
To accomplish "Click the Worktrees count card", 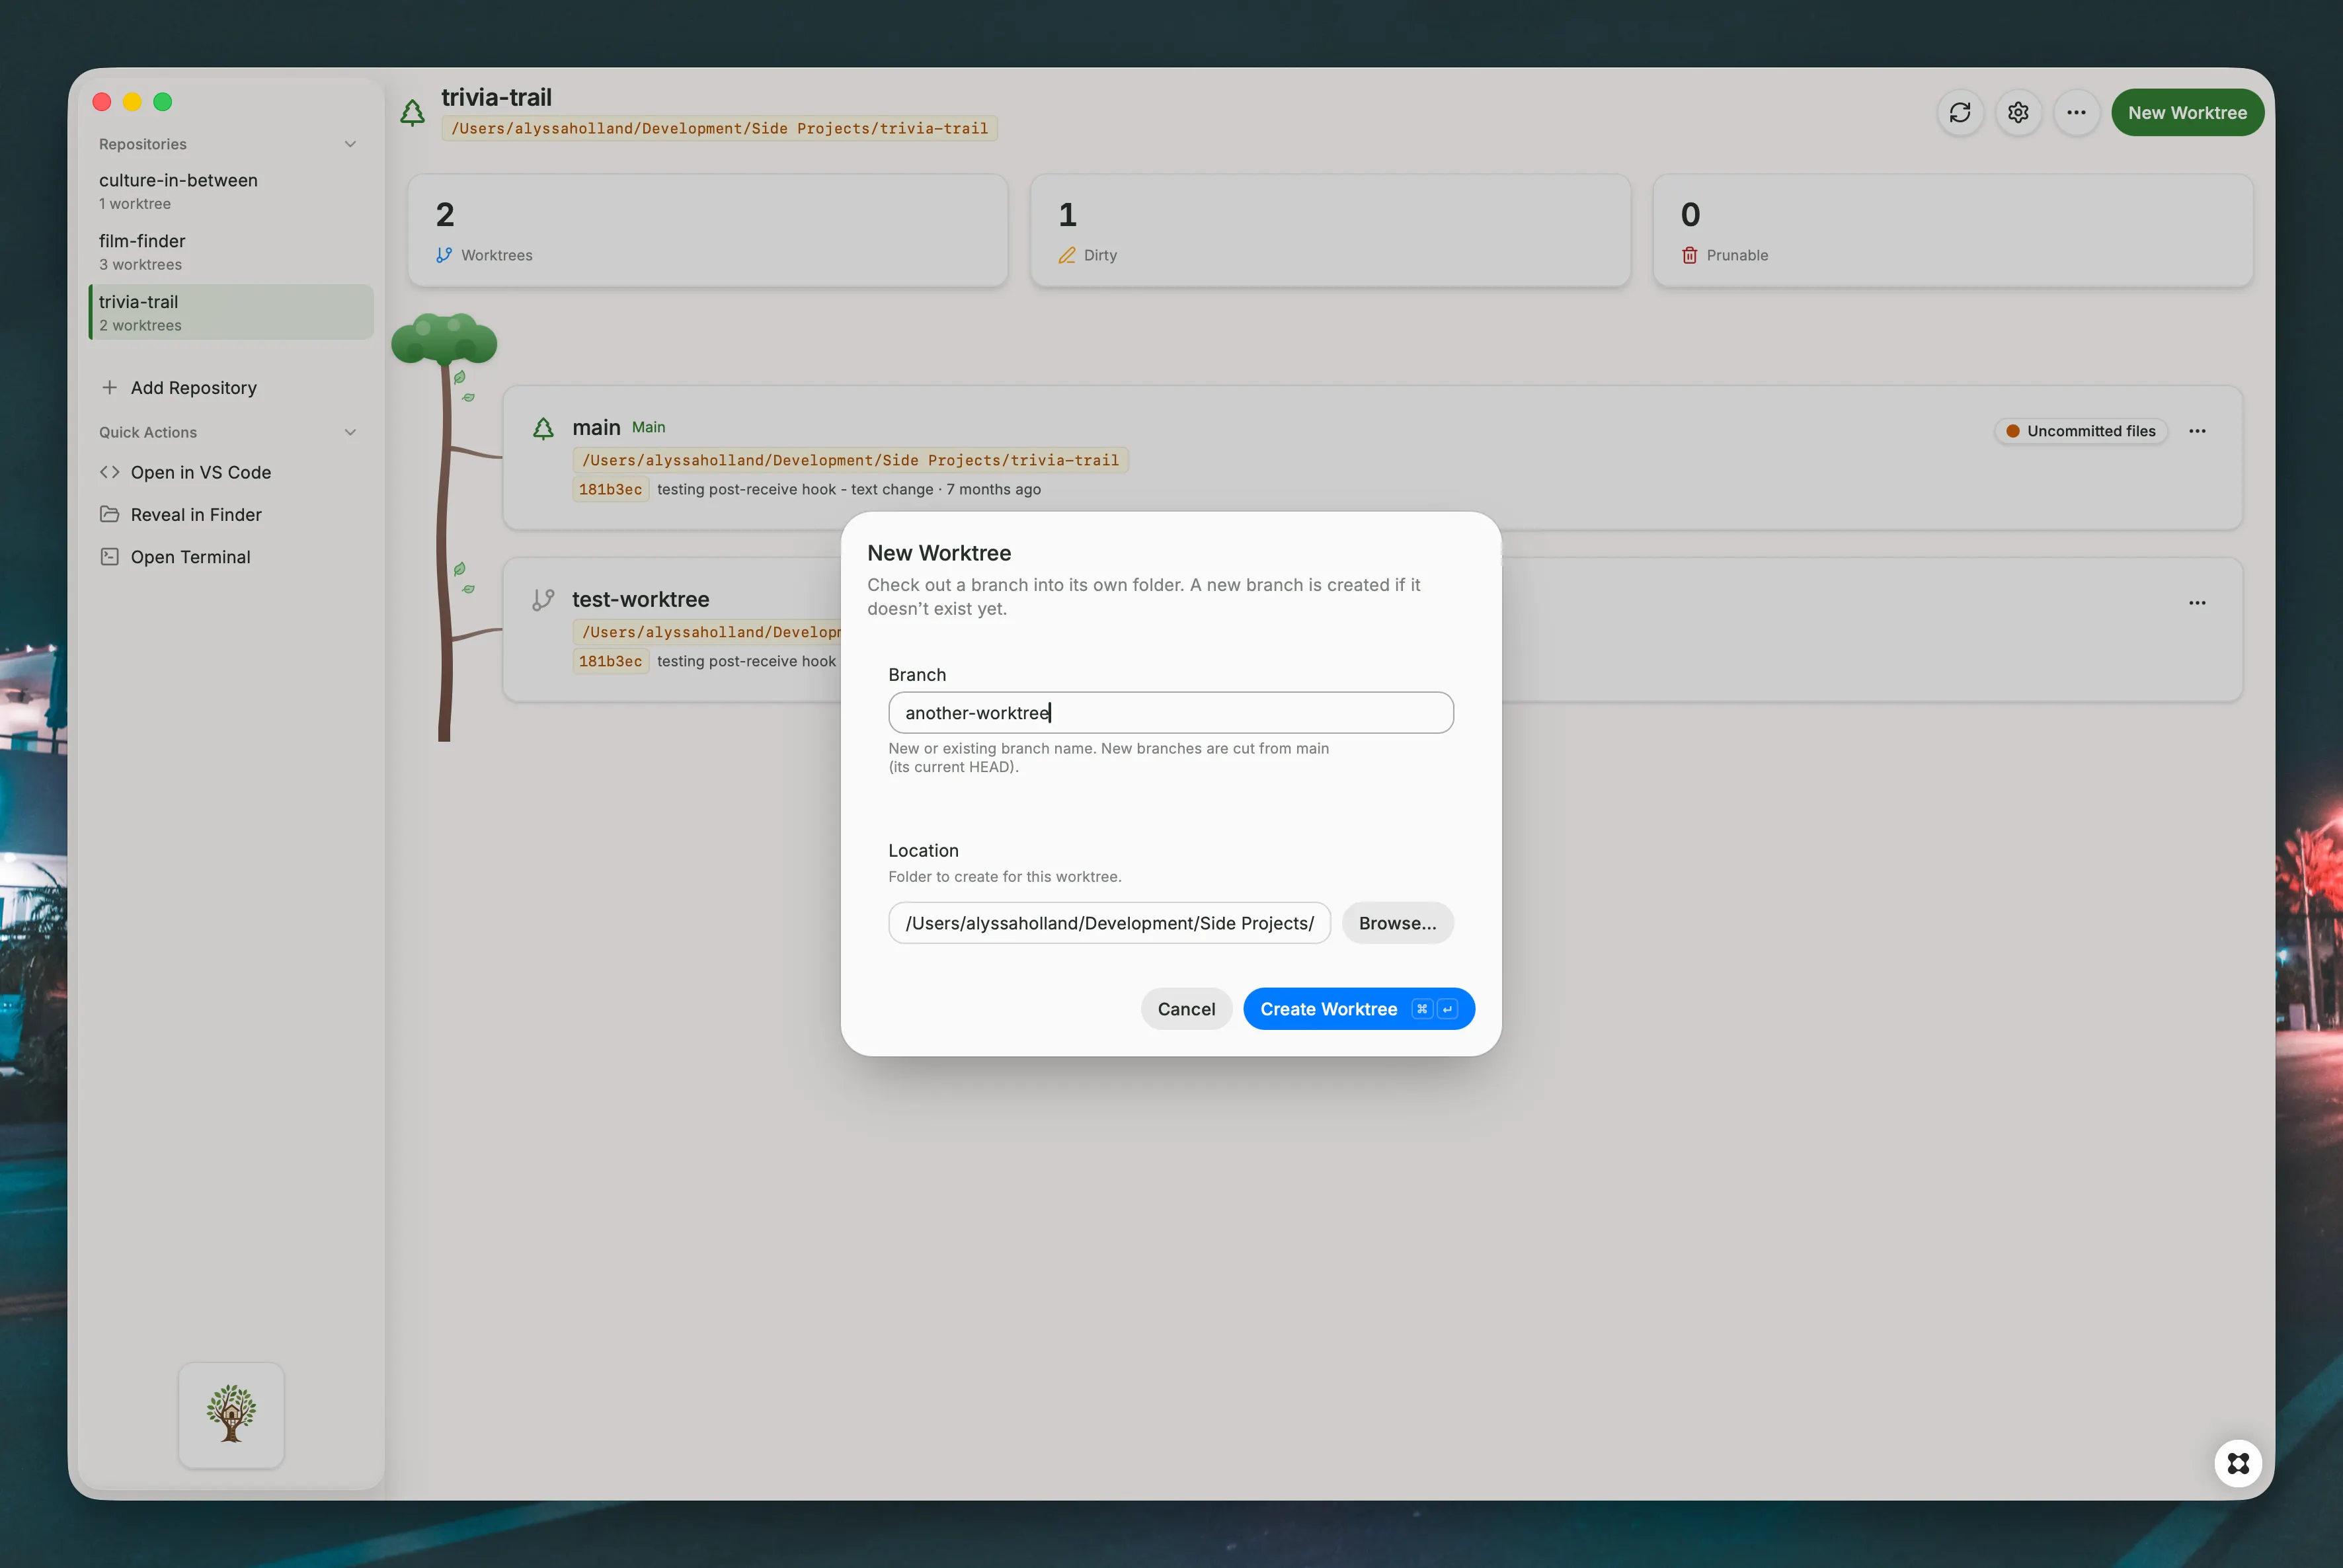I will pyautogui.click(x=707, y=231).
